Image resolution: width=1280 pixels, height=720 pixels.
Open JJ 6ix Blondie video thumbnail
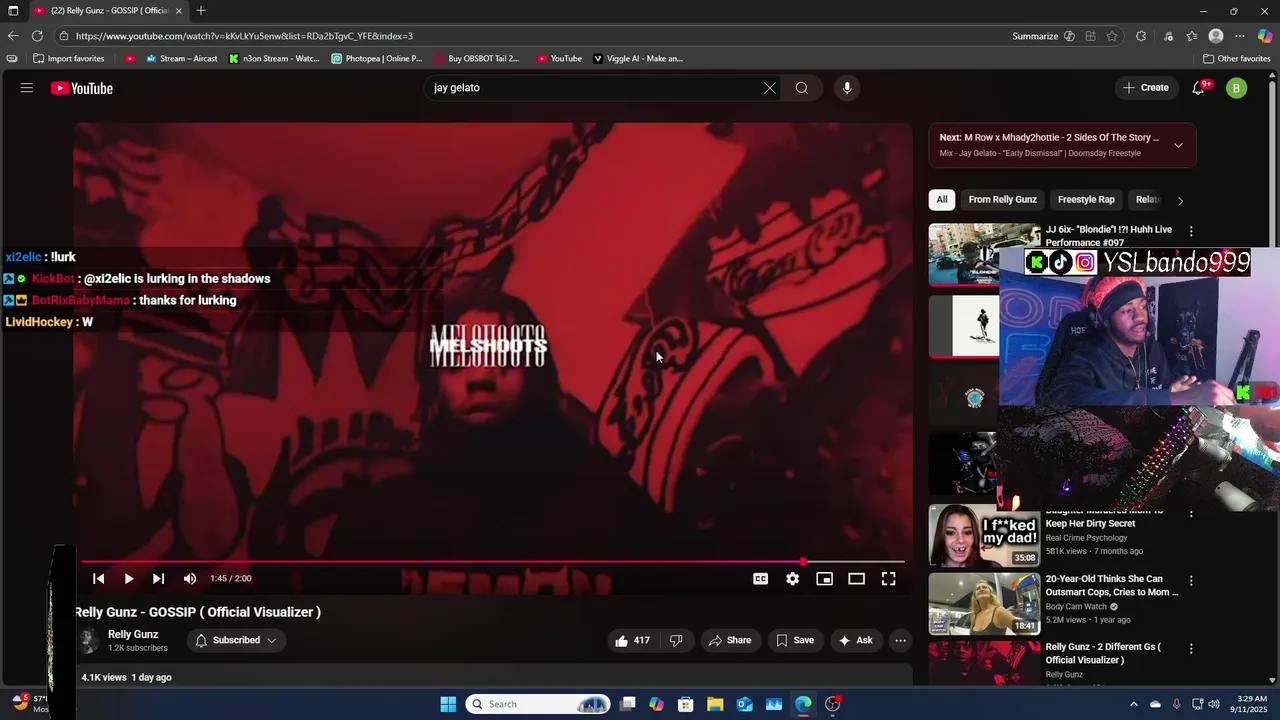click(964, 254)
